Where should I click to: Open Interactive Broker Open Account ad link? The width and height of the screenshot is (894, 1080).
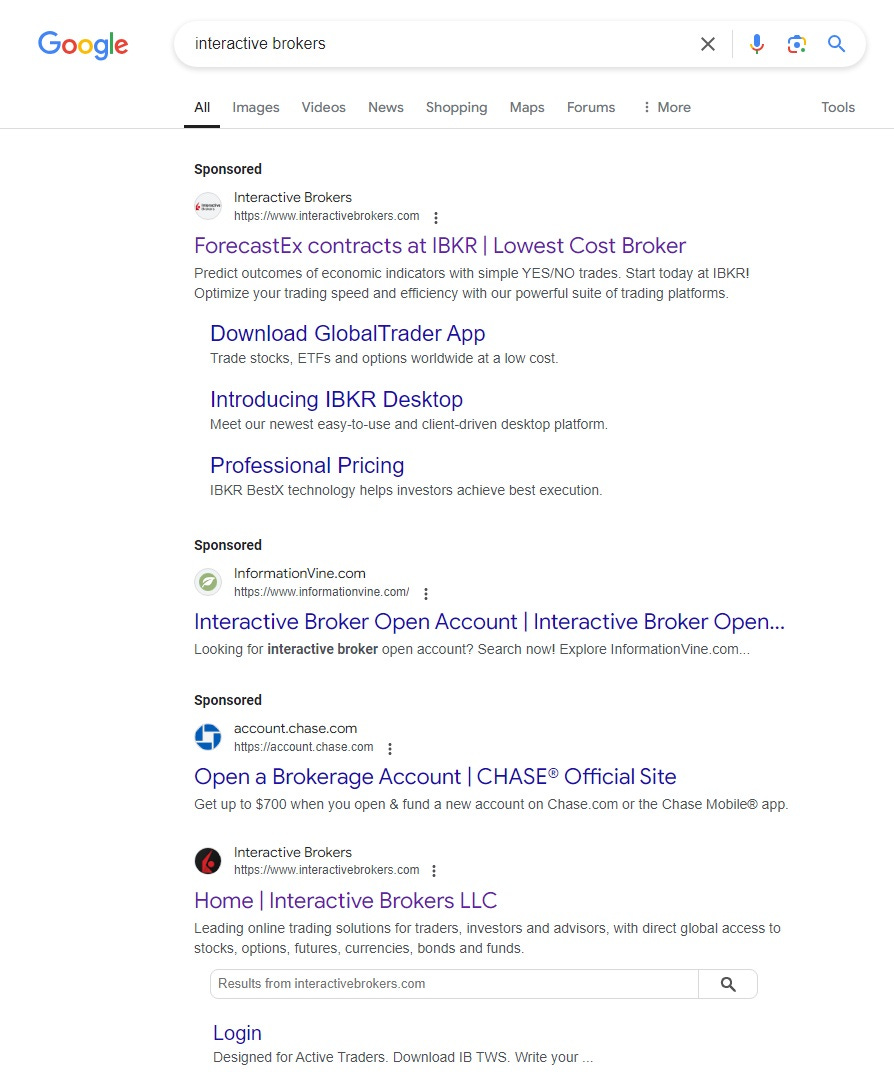(489, 622)
